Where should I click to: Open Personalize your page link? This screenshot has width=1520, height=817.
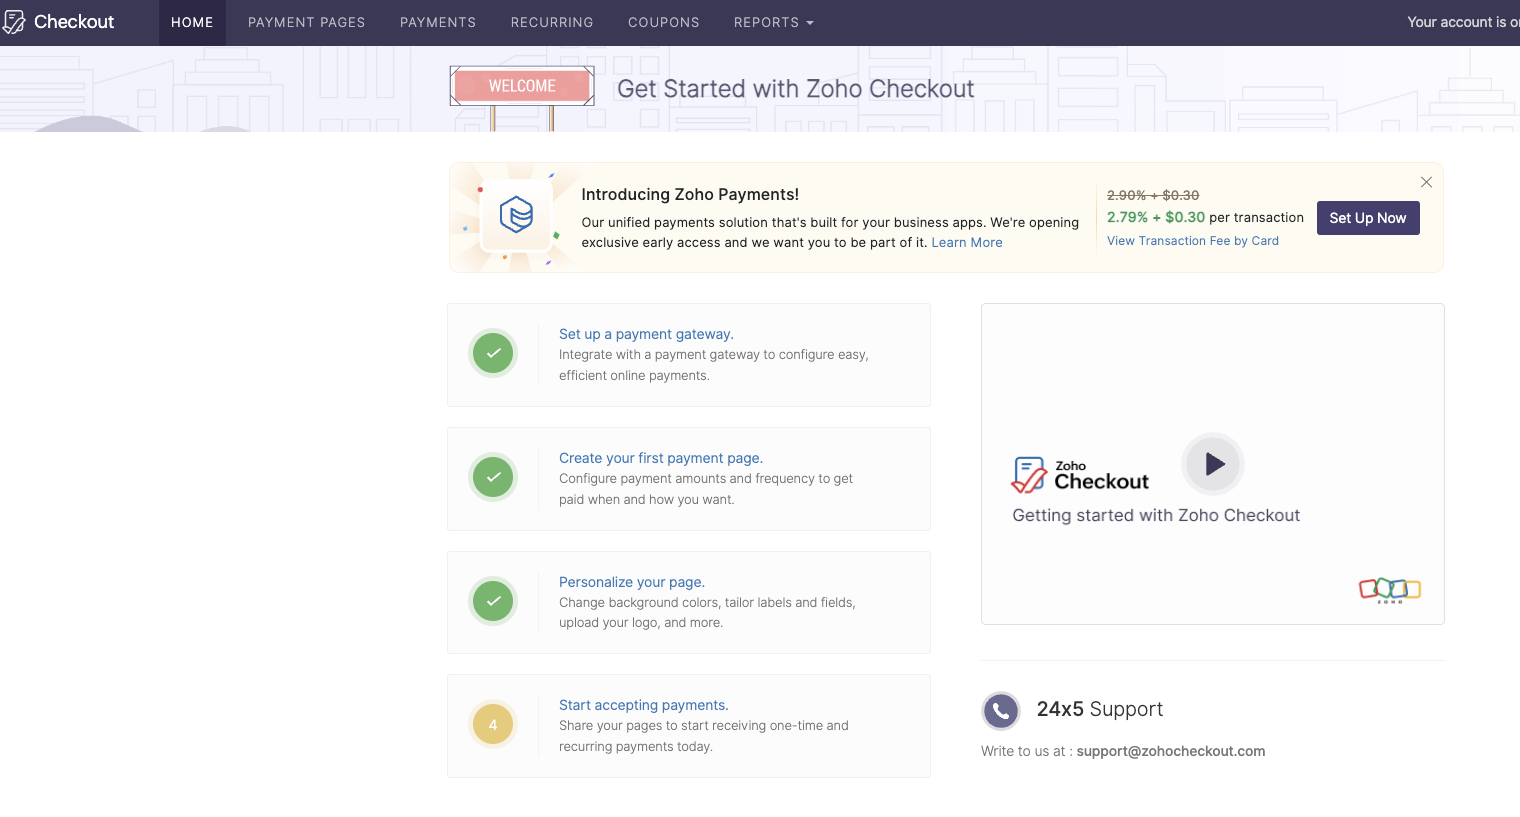632,582
